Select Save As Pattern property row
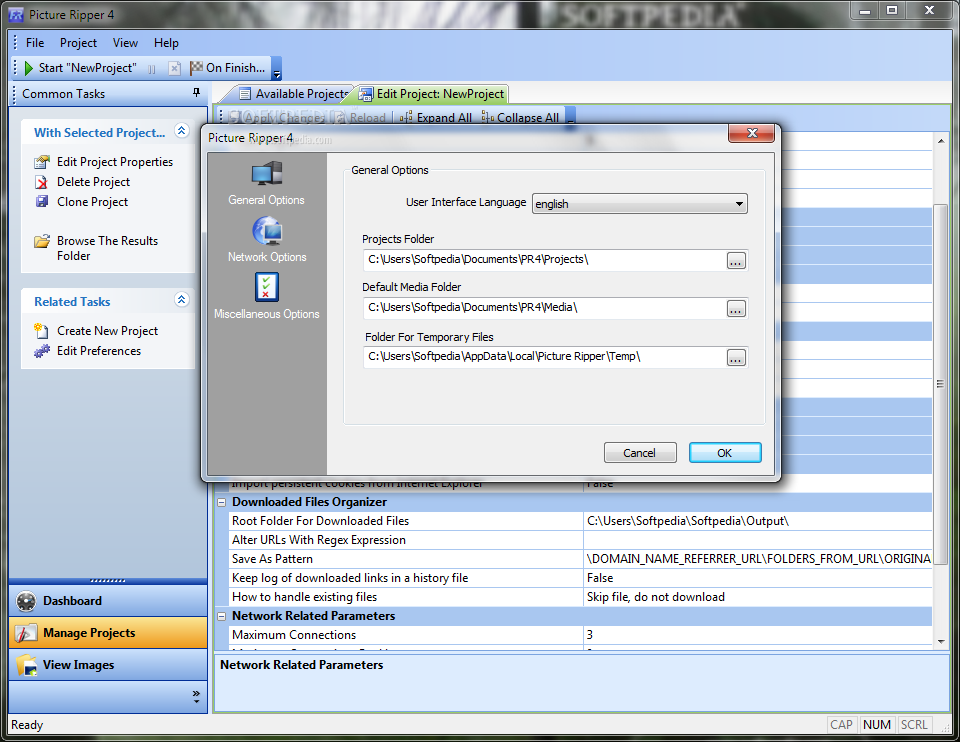Image resolution: width=960 pixels, height=742 pixels. (x=580, y=559)
